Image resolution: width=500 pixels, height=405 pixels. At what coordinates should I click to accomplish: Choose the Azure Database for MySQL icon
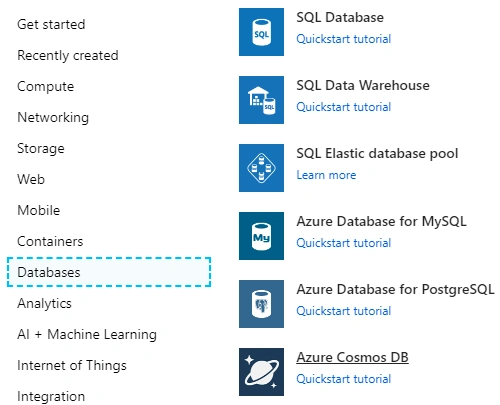pos(261,236)
